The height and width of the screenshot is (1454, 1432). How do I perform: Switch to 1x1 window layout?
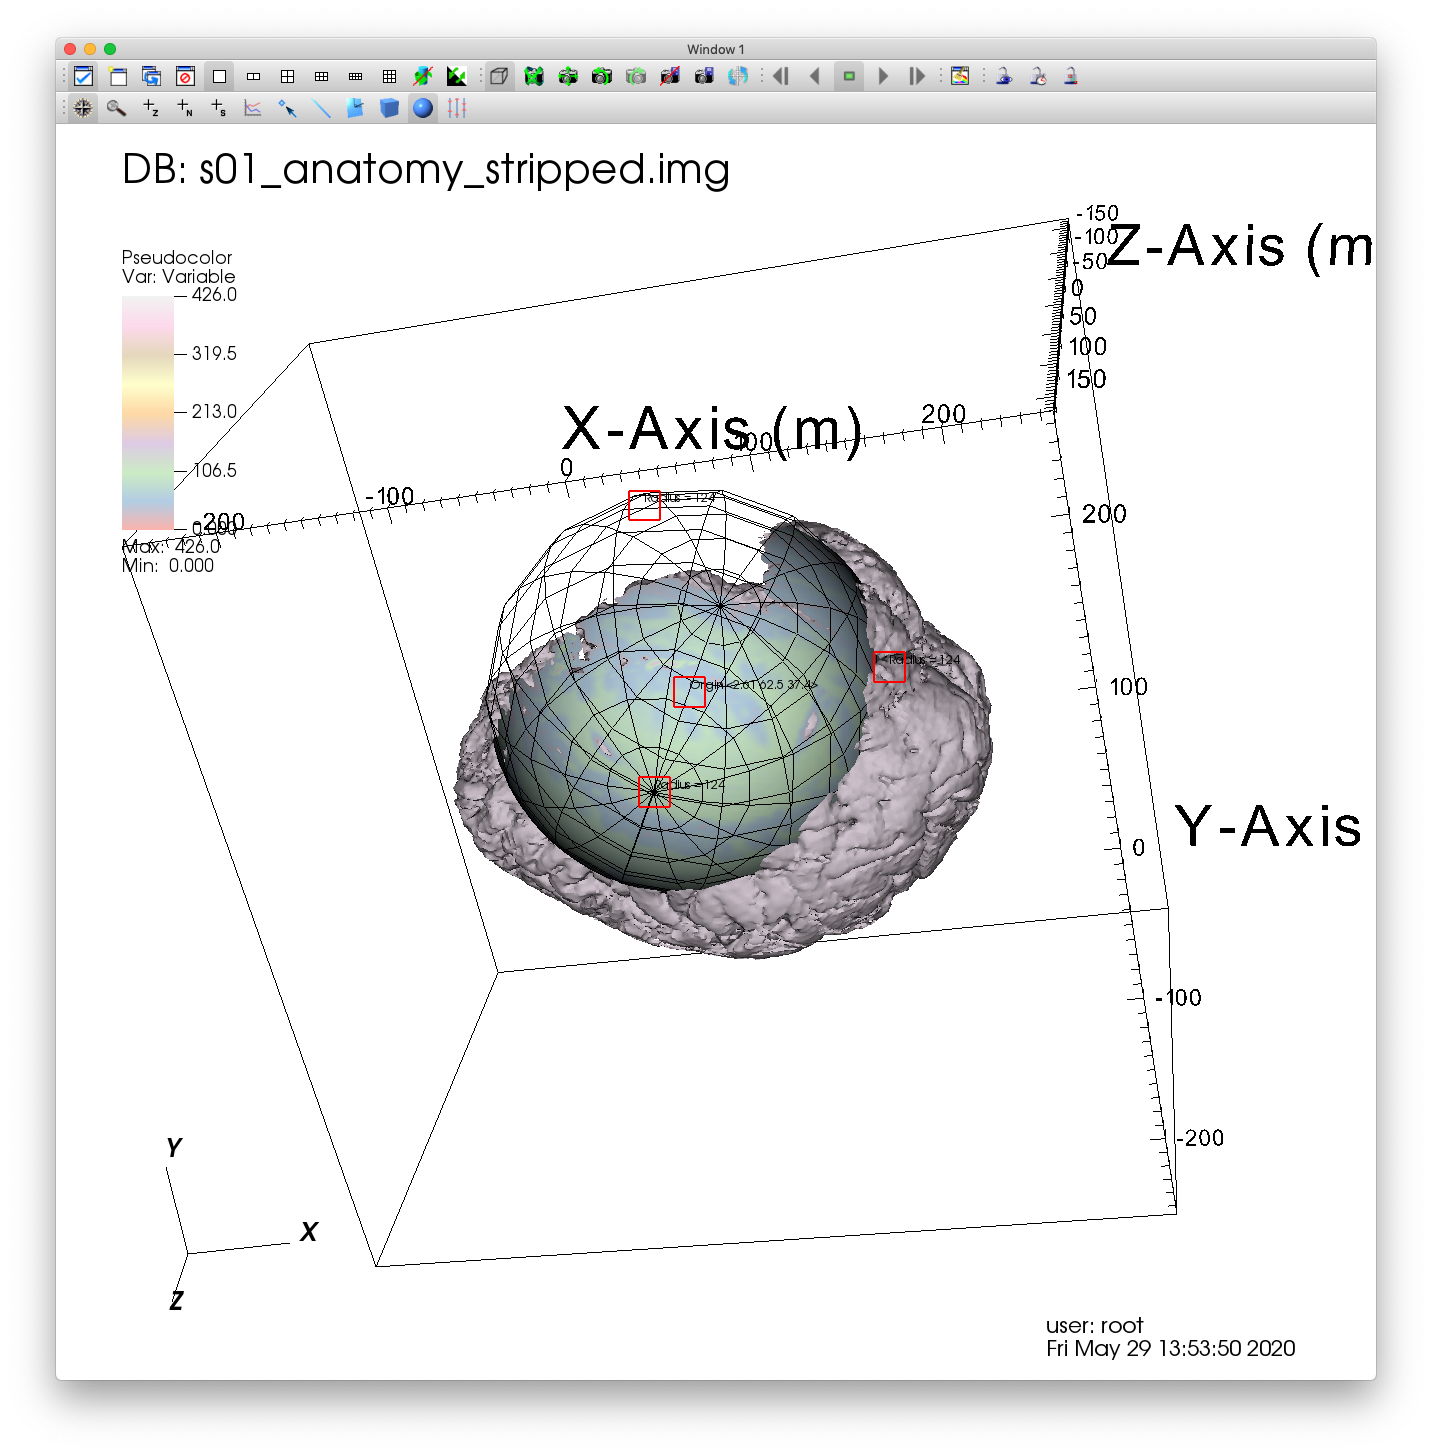[x=219, y=76]
